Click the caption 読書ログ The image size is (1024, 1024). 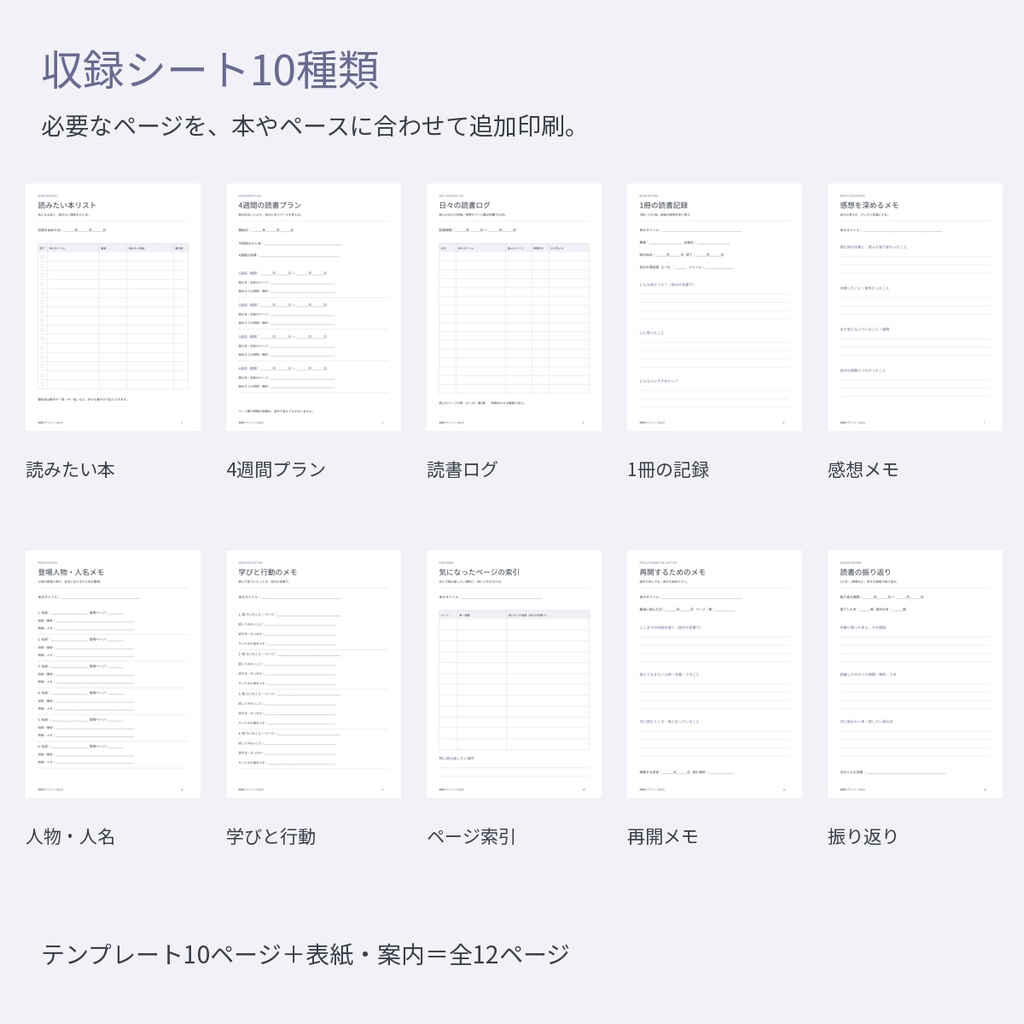pos(462,470)
